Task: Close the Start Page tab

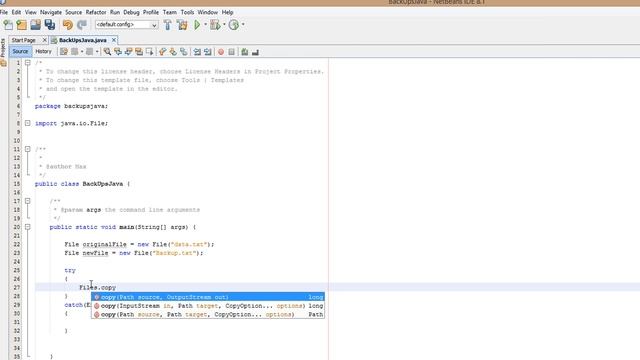Action: coord(44,40)
